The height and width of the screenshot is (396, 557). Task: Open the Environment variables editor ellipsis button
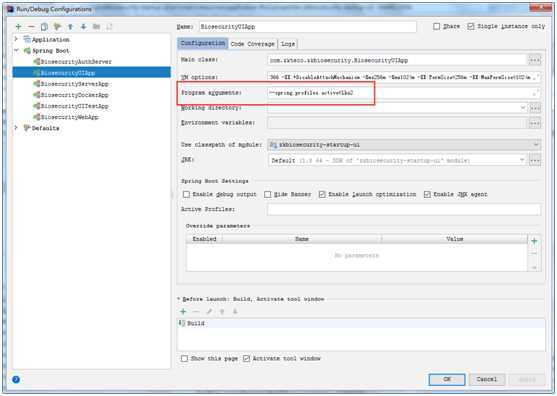535,123
